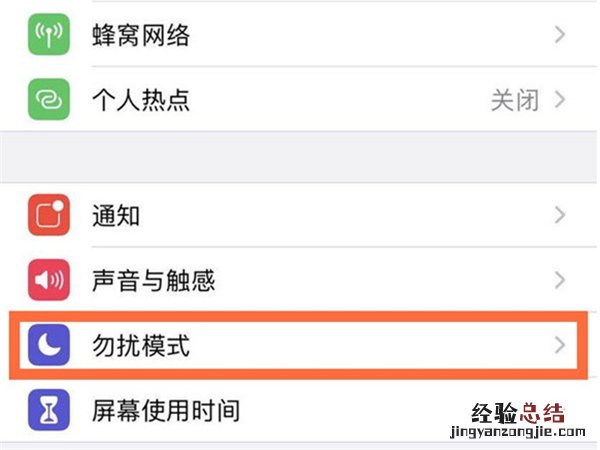The height and width of the screenshot is (450, 600).
Task: Tap the 关闭 status of Personal Hotspot
Action: pyautogui.click(x=514, y=99)
